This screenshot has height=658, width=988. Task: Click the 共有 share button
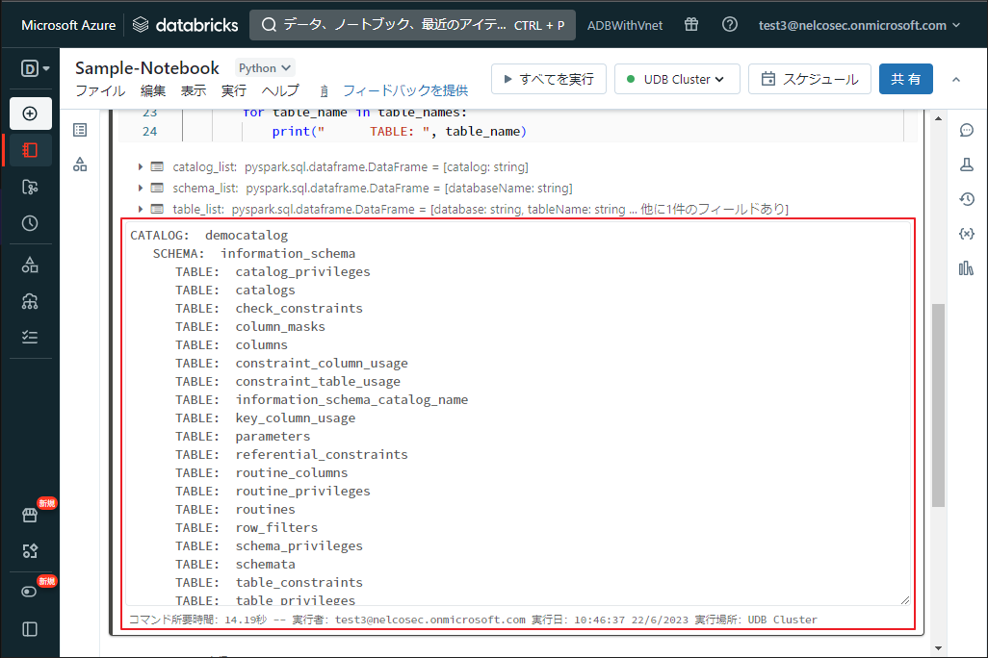coord(906,79)
